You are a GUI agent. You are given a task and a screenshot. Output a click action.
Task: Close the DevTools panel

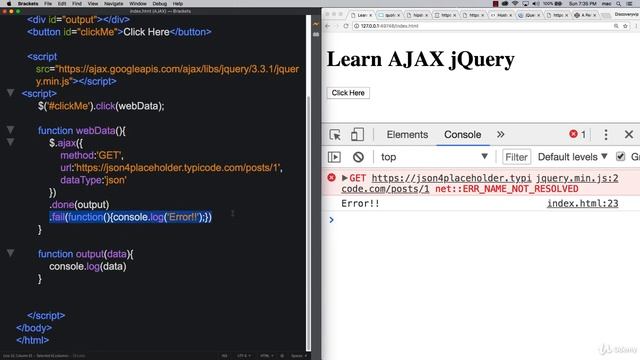pos(629,134)
